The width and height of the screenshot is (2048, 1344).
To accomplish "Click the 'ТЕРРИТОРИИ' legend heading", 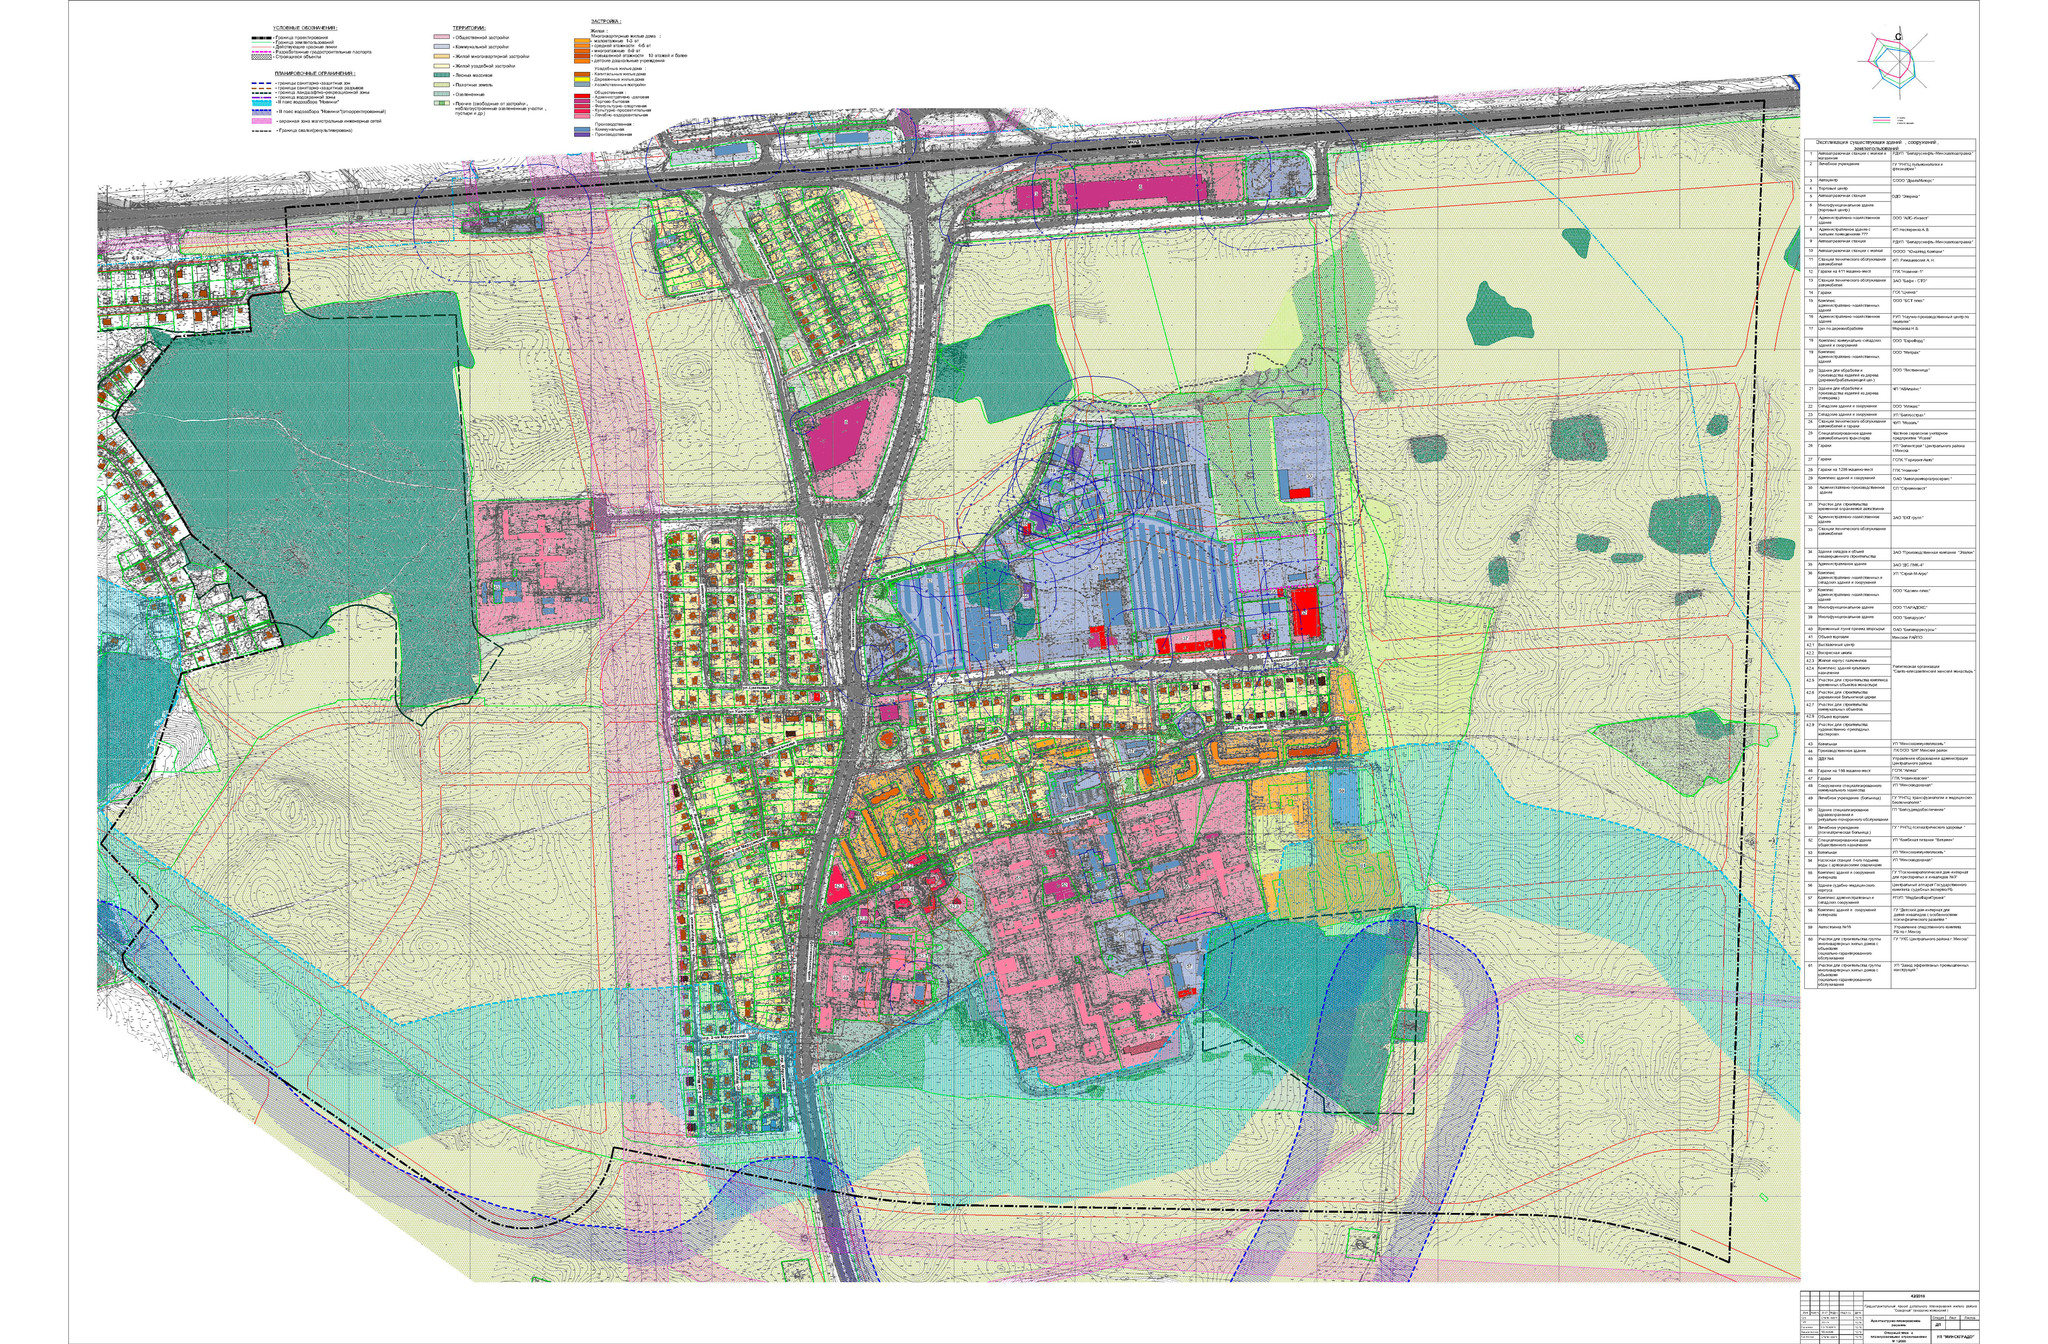I will [469, 28].
